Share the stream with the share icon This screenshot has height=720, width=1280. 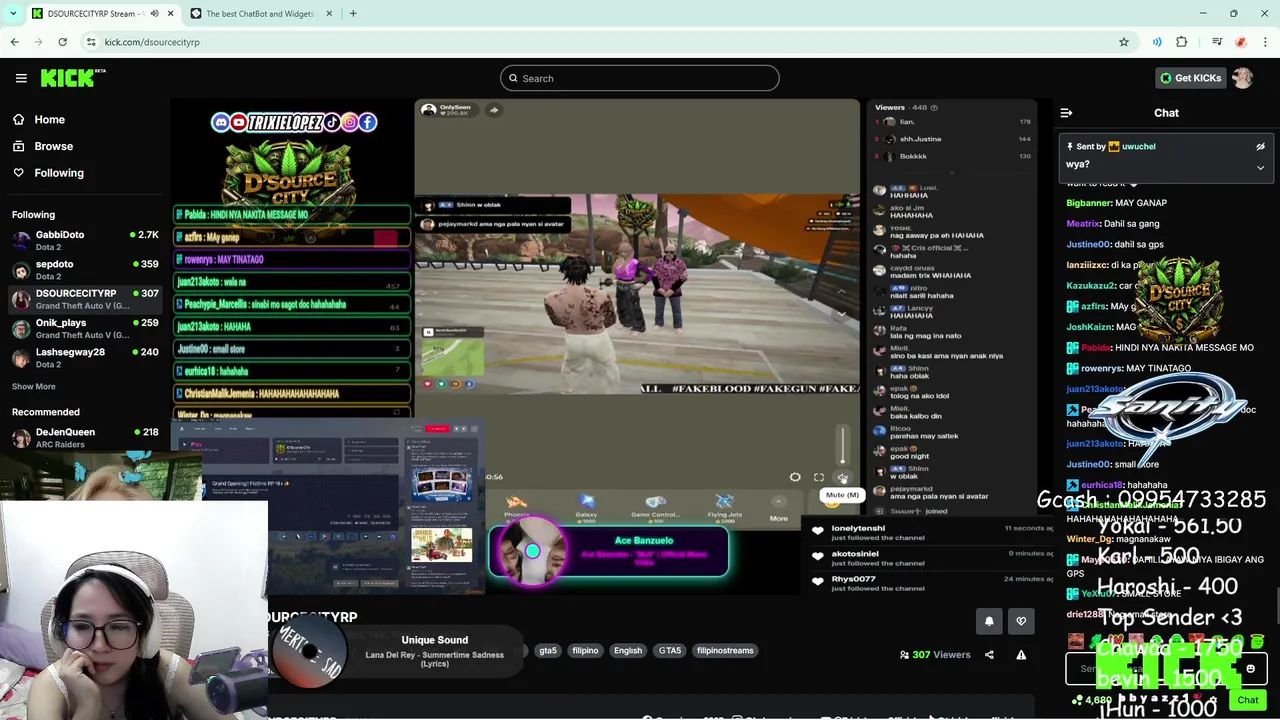click(989, 655)
